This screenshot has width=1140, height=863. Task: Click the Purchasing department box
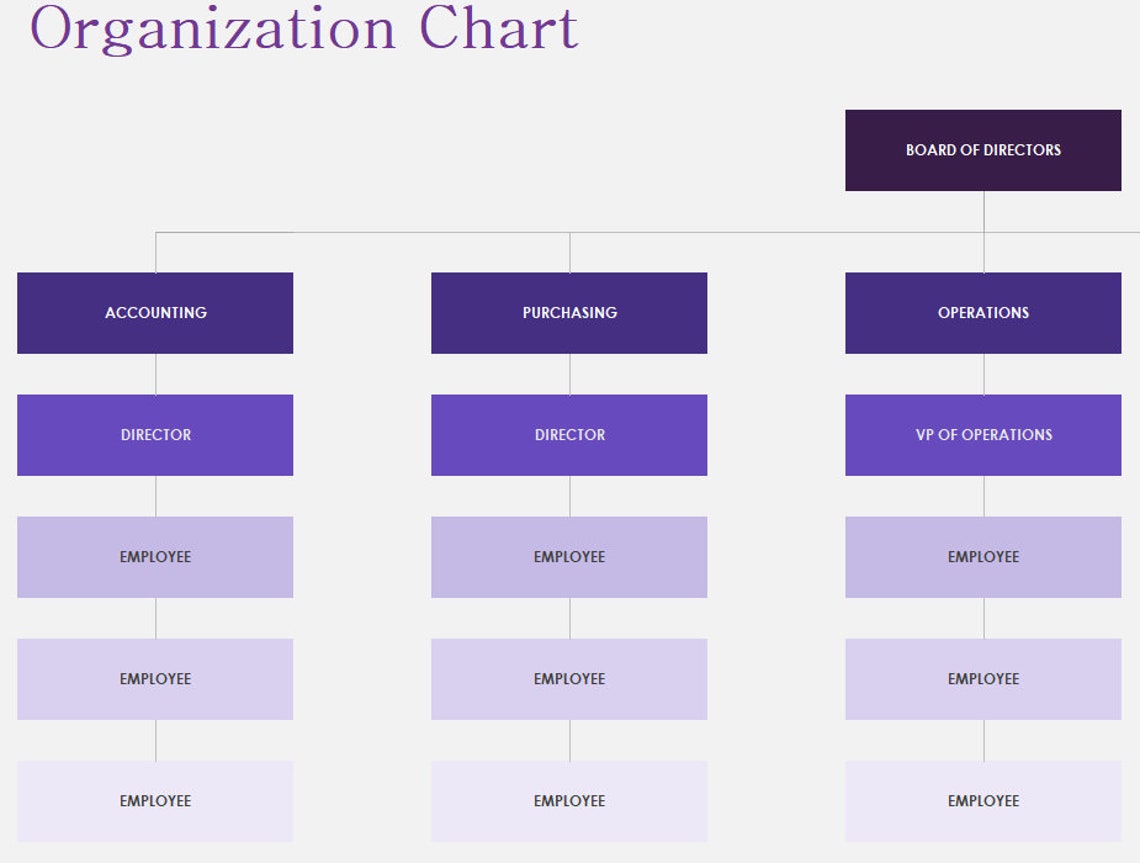coord(569,312)
